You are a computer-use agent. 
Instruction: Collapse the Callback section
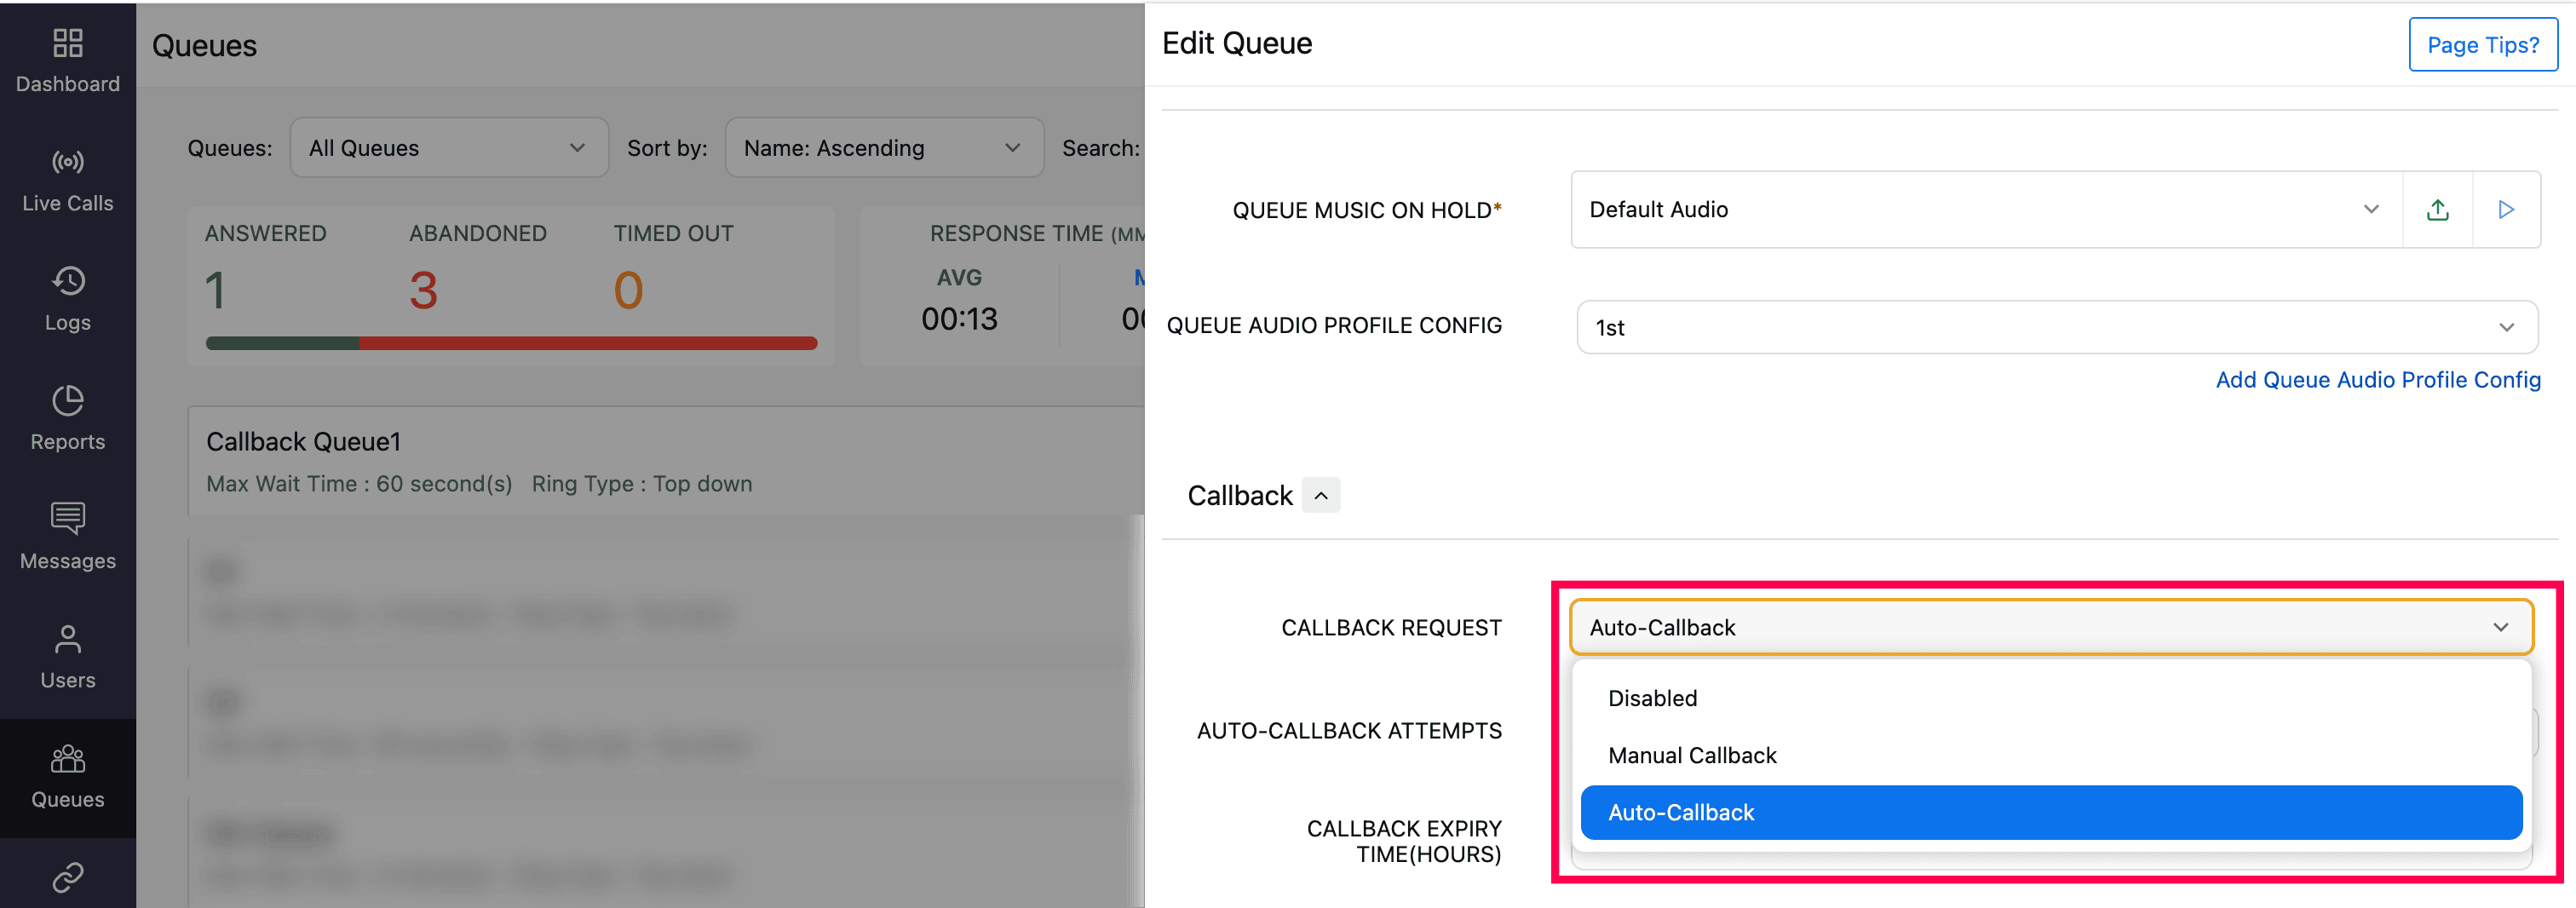(1321, 496)
